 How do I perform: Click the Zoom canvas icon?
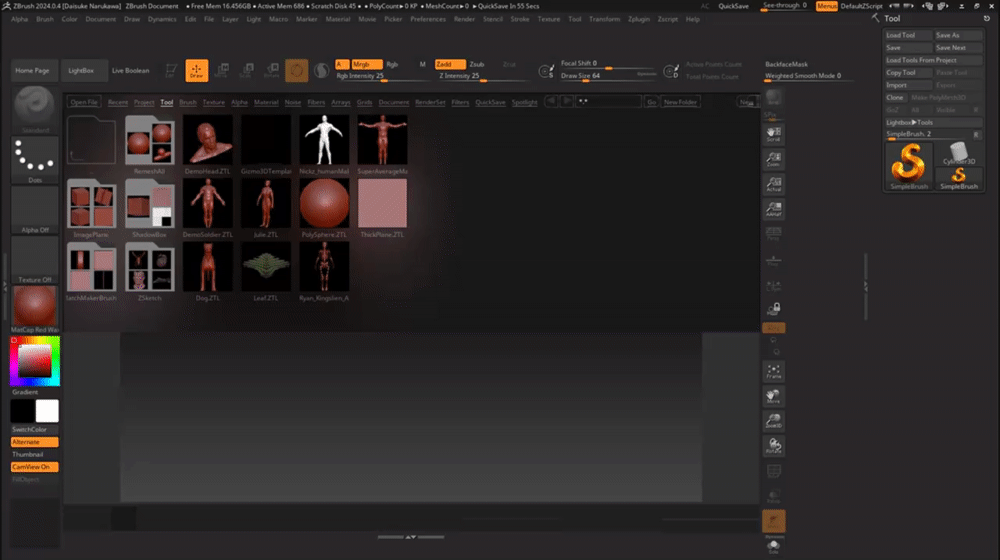(x=773, y=160)
